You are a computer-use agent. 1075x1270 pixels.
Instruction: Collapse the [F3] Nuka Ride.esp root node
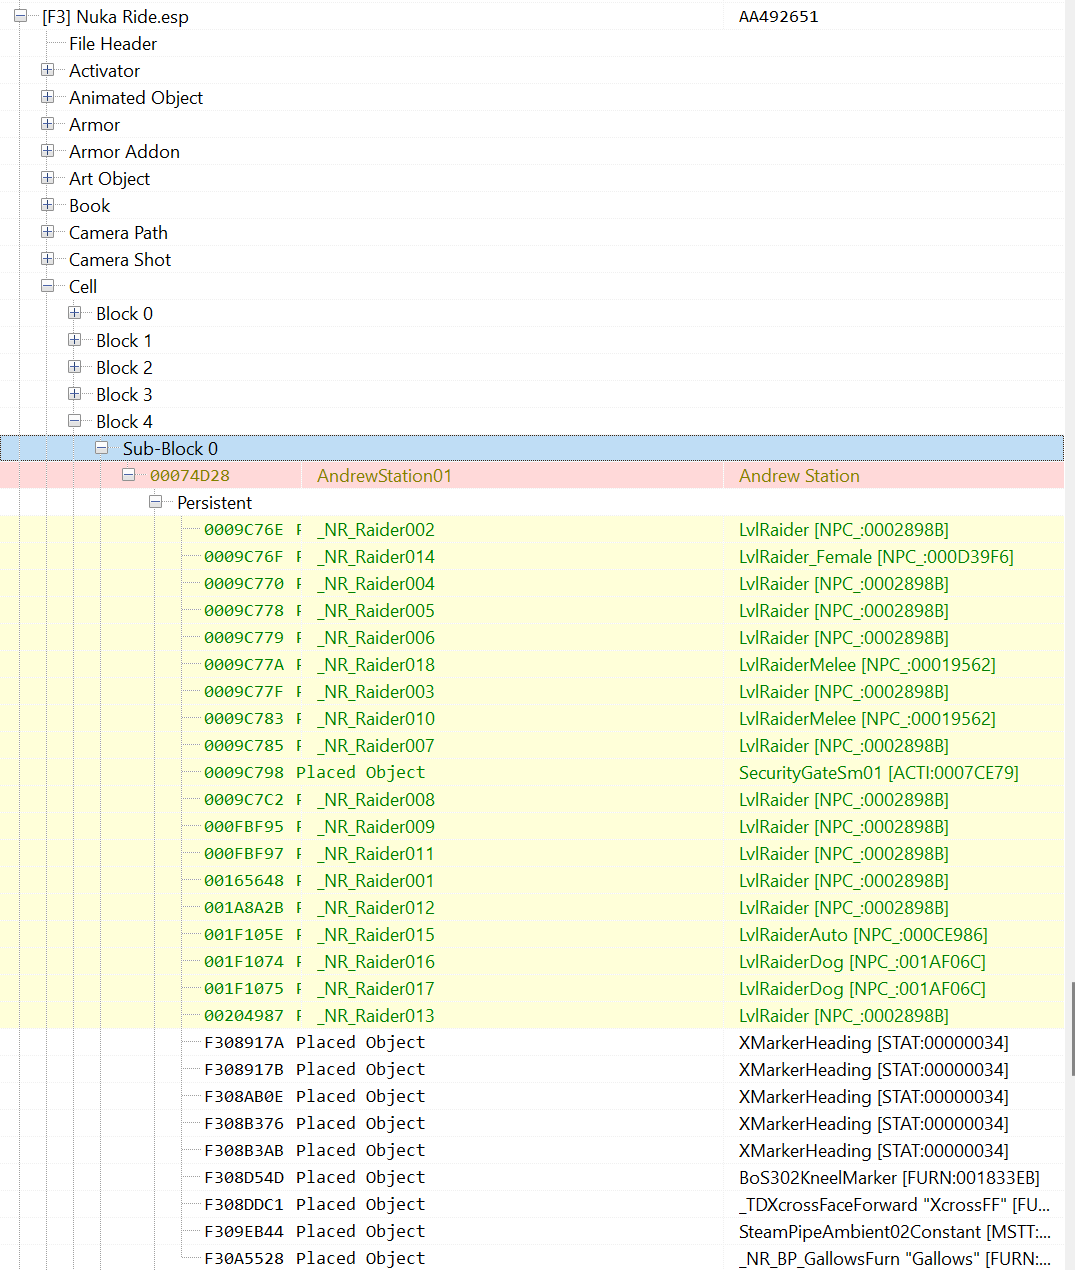pos(20,16)
